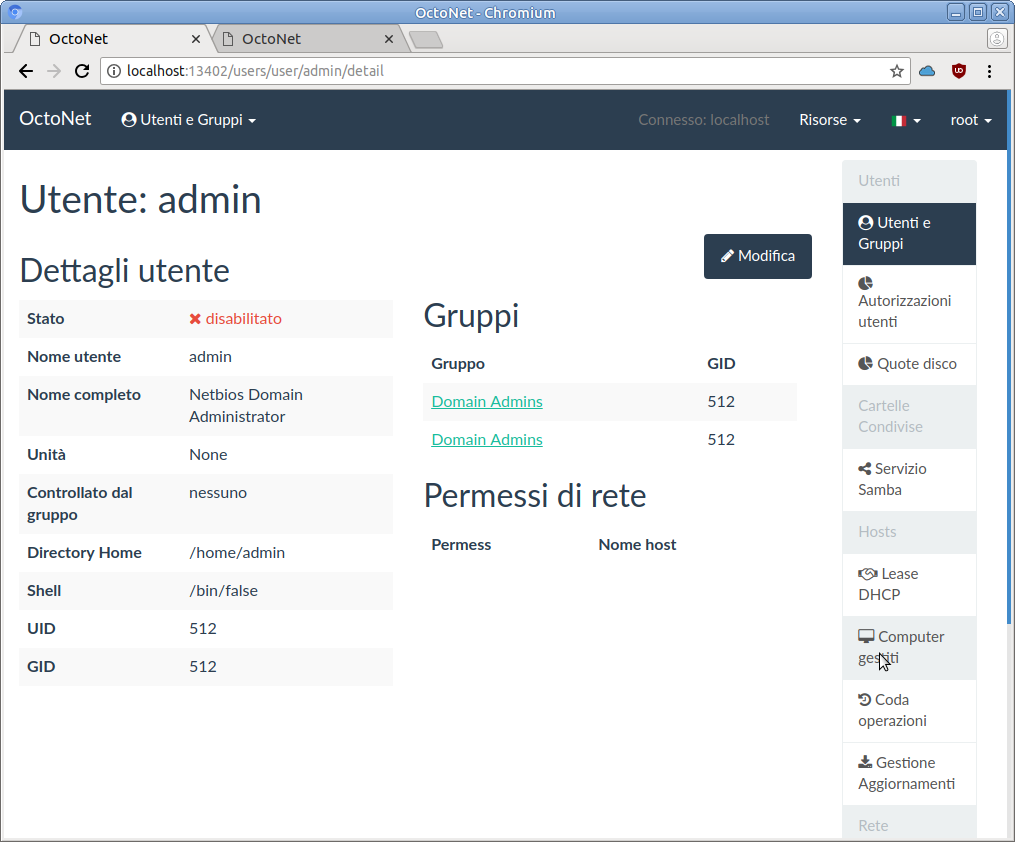This screenshot has height=842, width=1015.
Task: Click the share icon beside Servizio Samba
Action: click(x=865, y=469)
